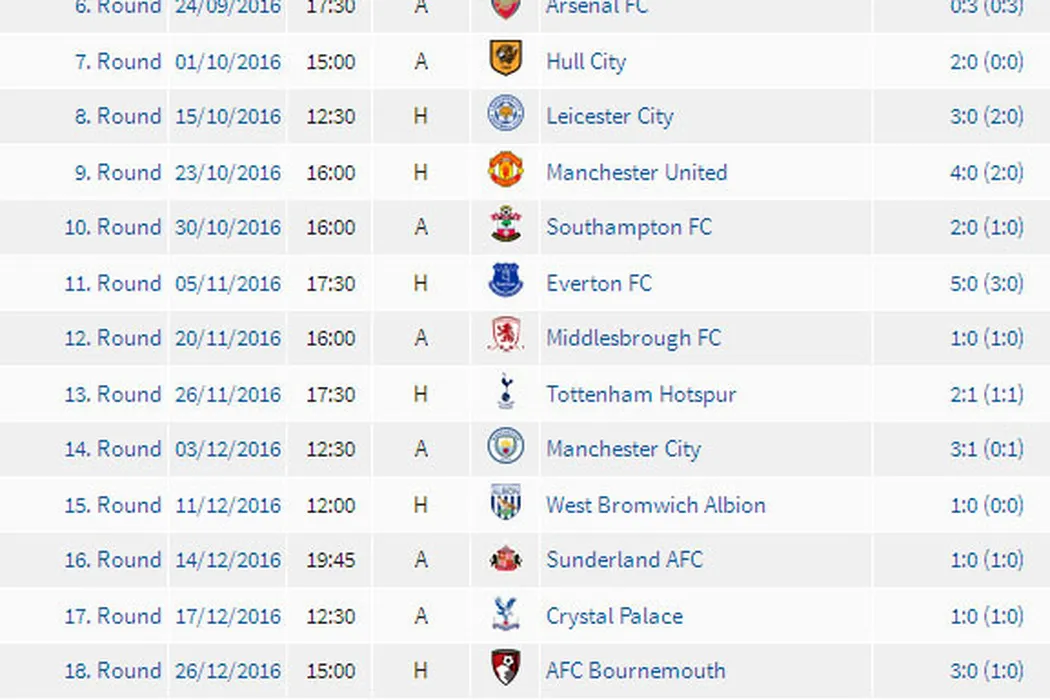Click the Southampton FC club crest

(x=505, y=227)
